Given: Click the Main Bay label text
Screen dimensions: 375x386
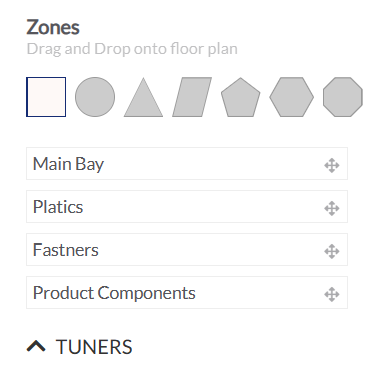Looking at the screenshot, I should click(68, 164).
